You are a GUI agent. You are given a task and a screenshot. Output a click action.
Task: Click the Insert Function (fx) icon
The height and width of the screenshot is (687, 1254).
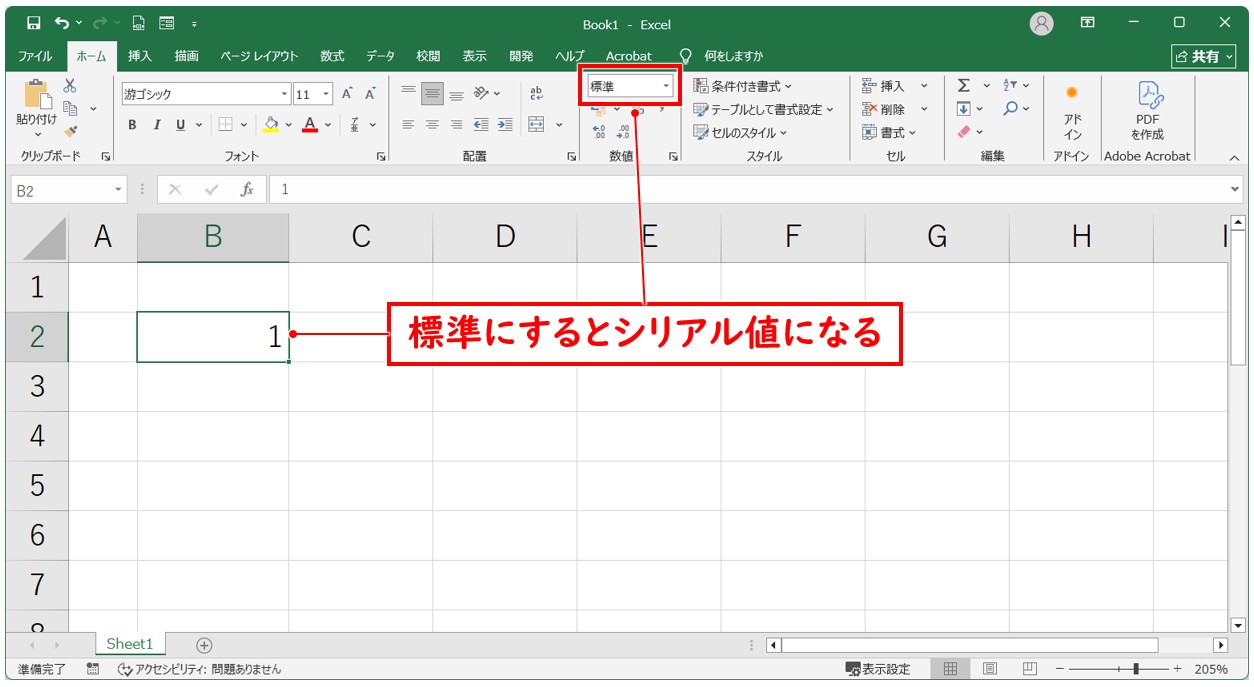click(246, 187)
